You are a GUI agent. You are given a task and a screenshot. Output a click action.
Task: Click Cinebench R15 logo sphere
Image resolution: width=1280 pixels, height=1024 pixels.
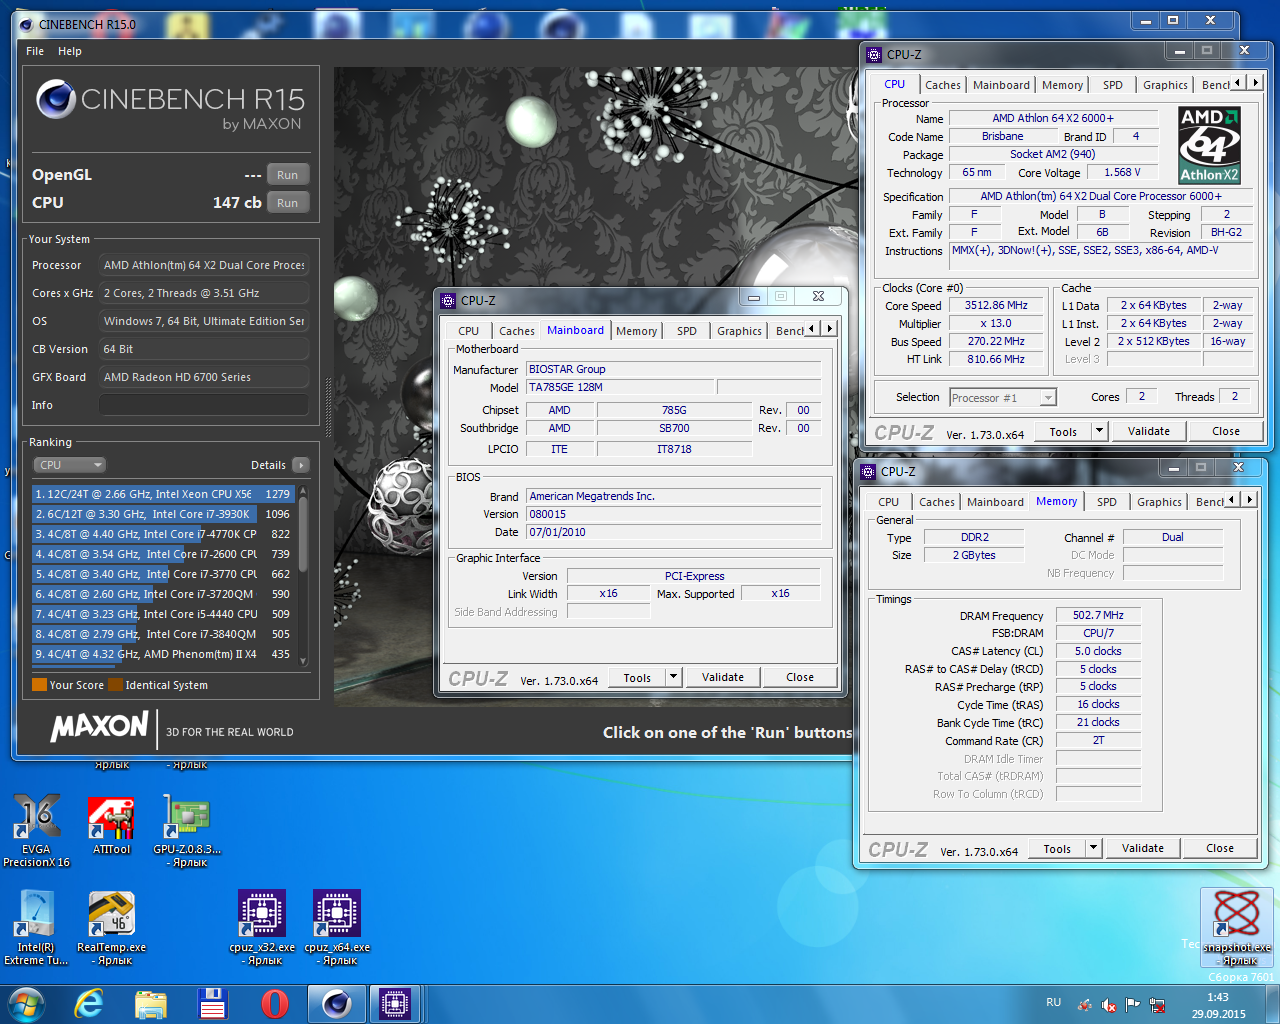[x=56, y=99]
